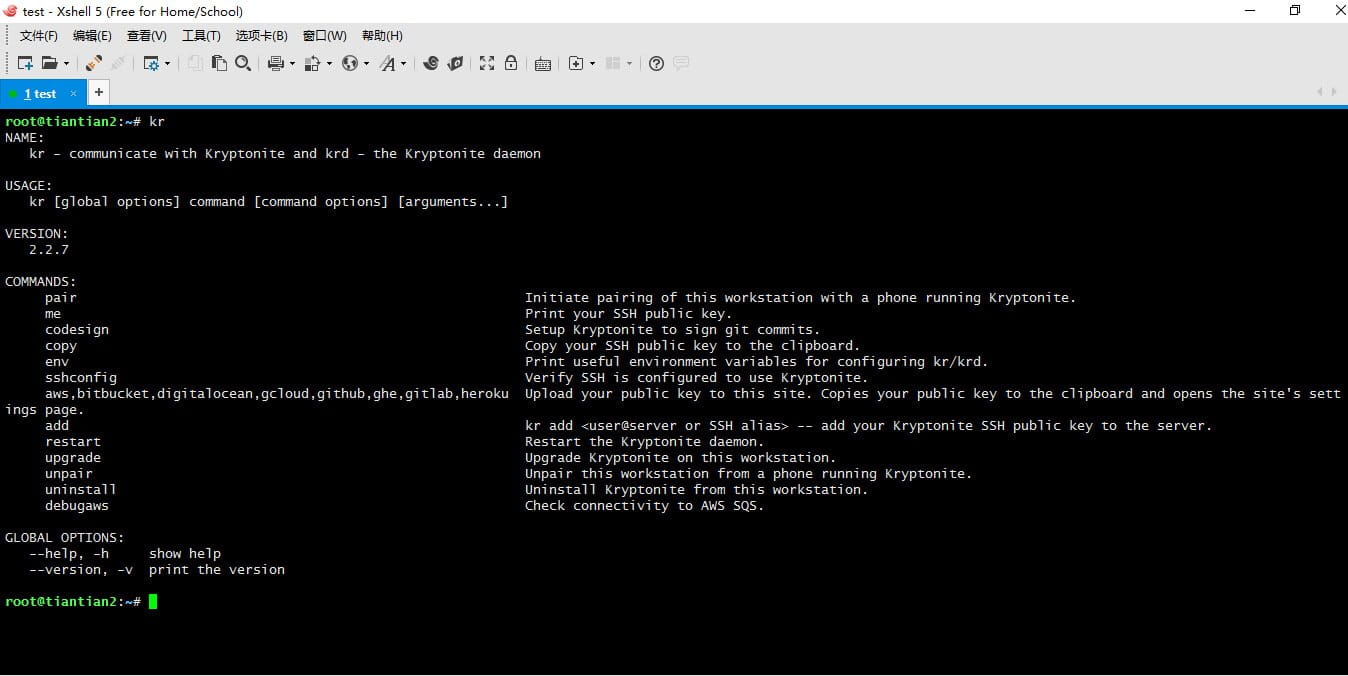The image size is (1348, 676).
Task: Expand the encoding globe dropdown arrow
Action: 366,63
